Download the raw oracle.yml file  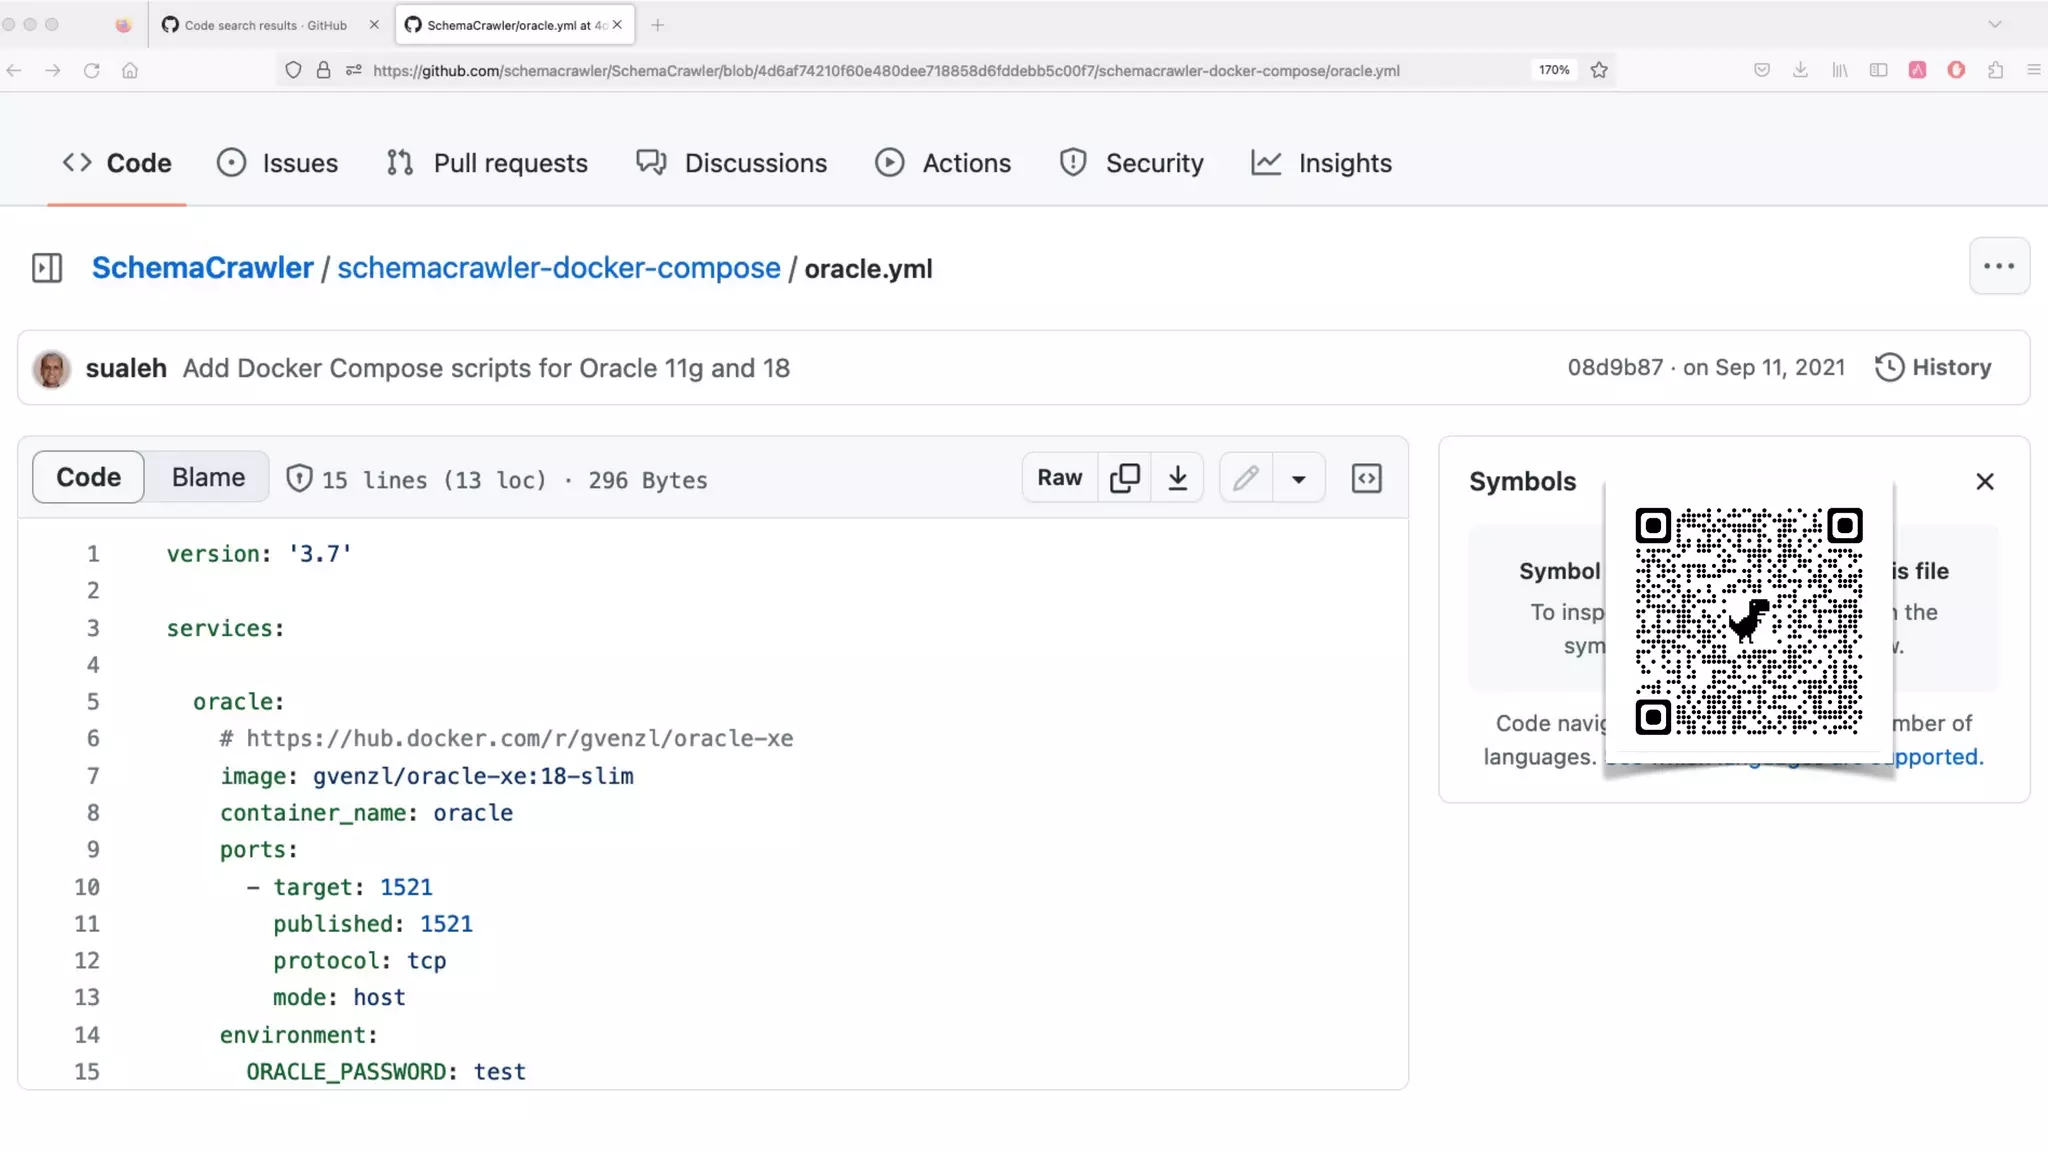pyautogui.click(x=1177, y=478)
